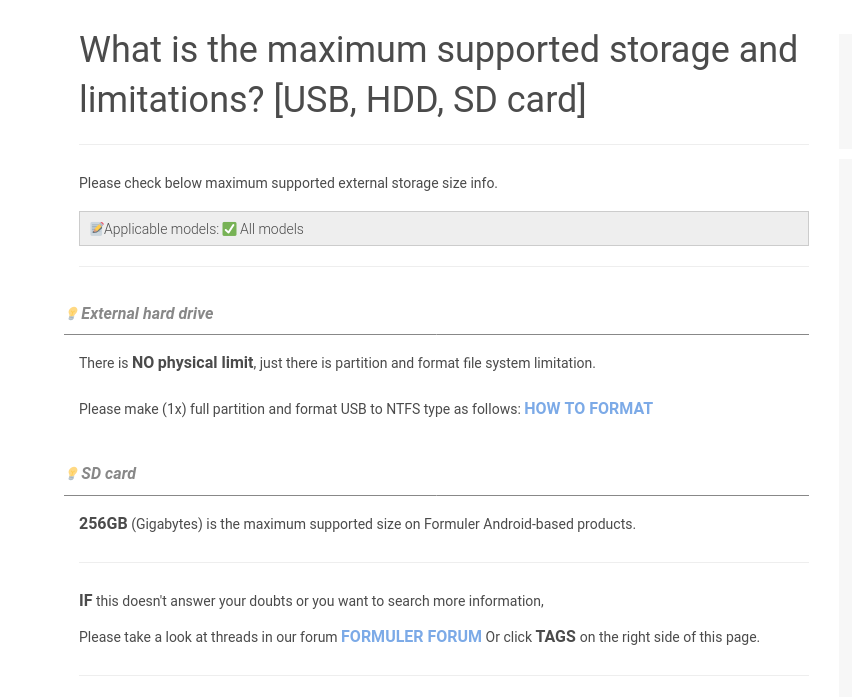852x697 pixels.
Task: Click the 'Please check below maximum supported' sentence
Action: pyautogui.click(x=288, y=183)
